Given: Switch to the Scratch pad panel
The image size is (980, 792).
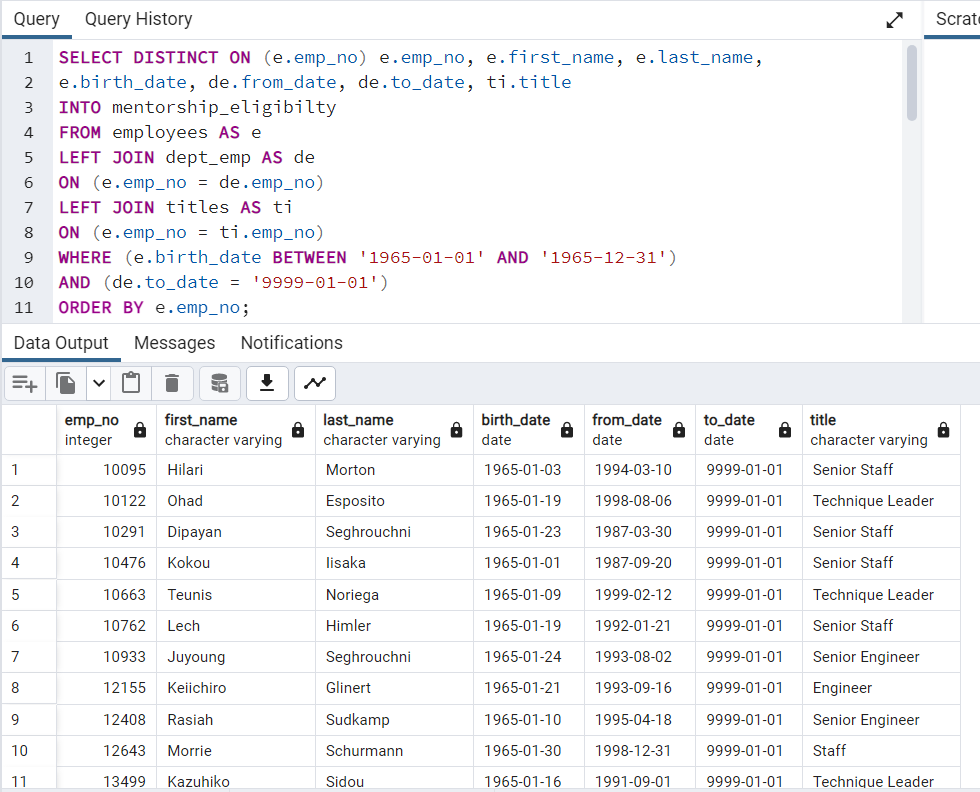Looking at the screenshot, I should pos(958,18).
